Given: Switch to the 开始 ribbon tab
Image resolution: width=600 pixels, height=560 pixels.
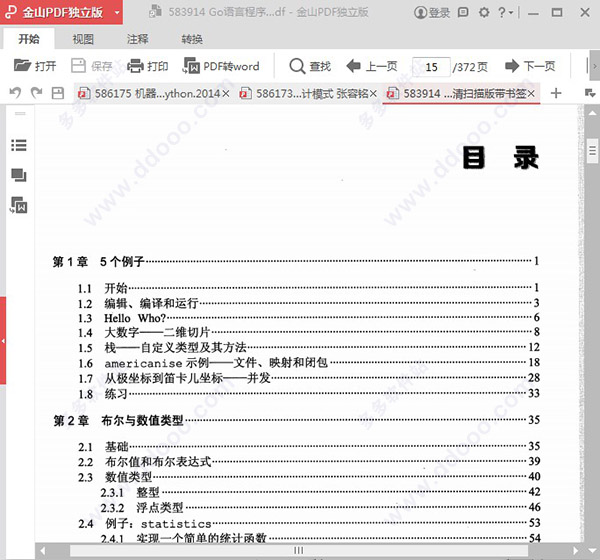Looking at the screenshot, I should tap(29, 39).
